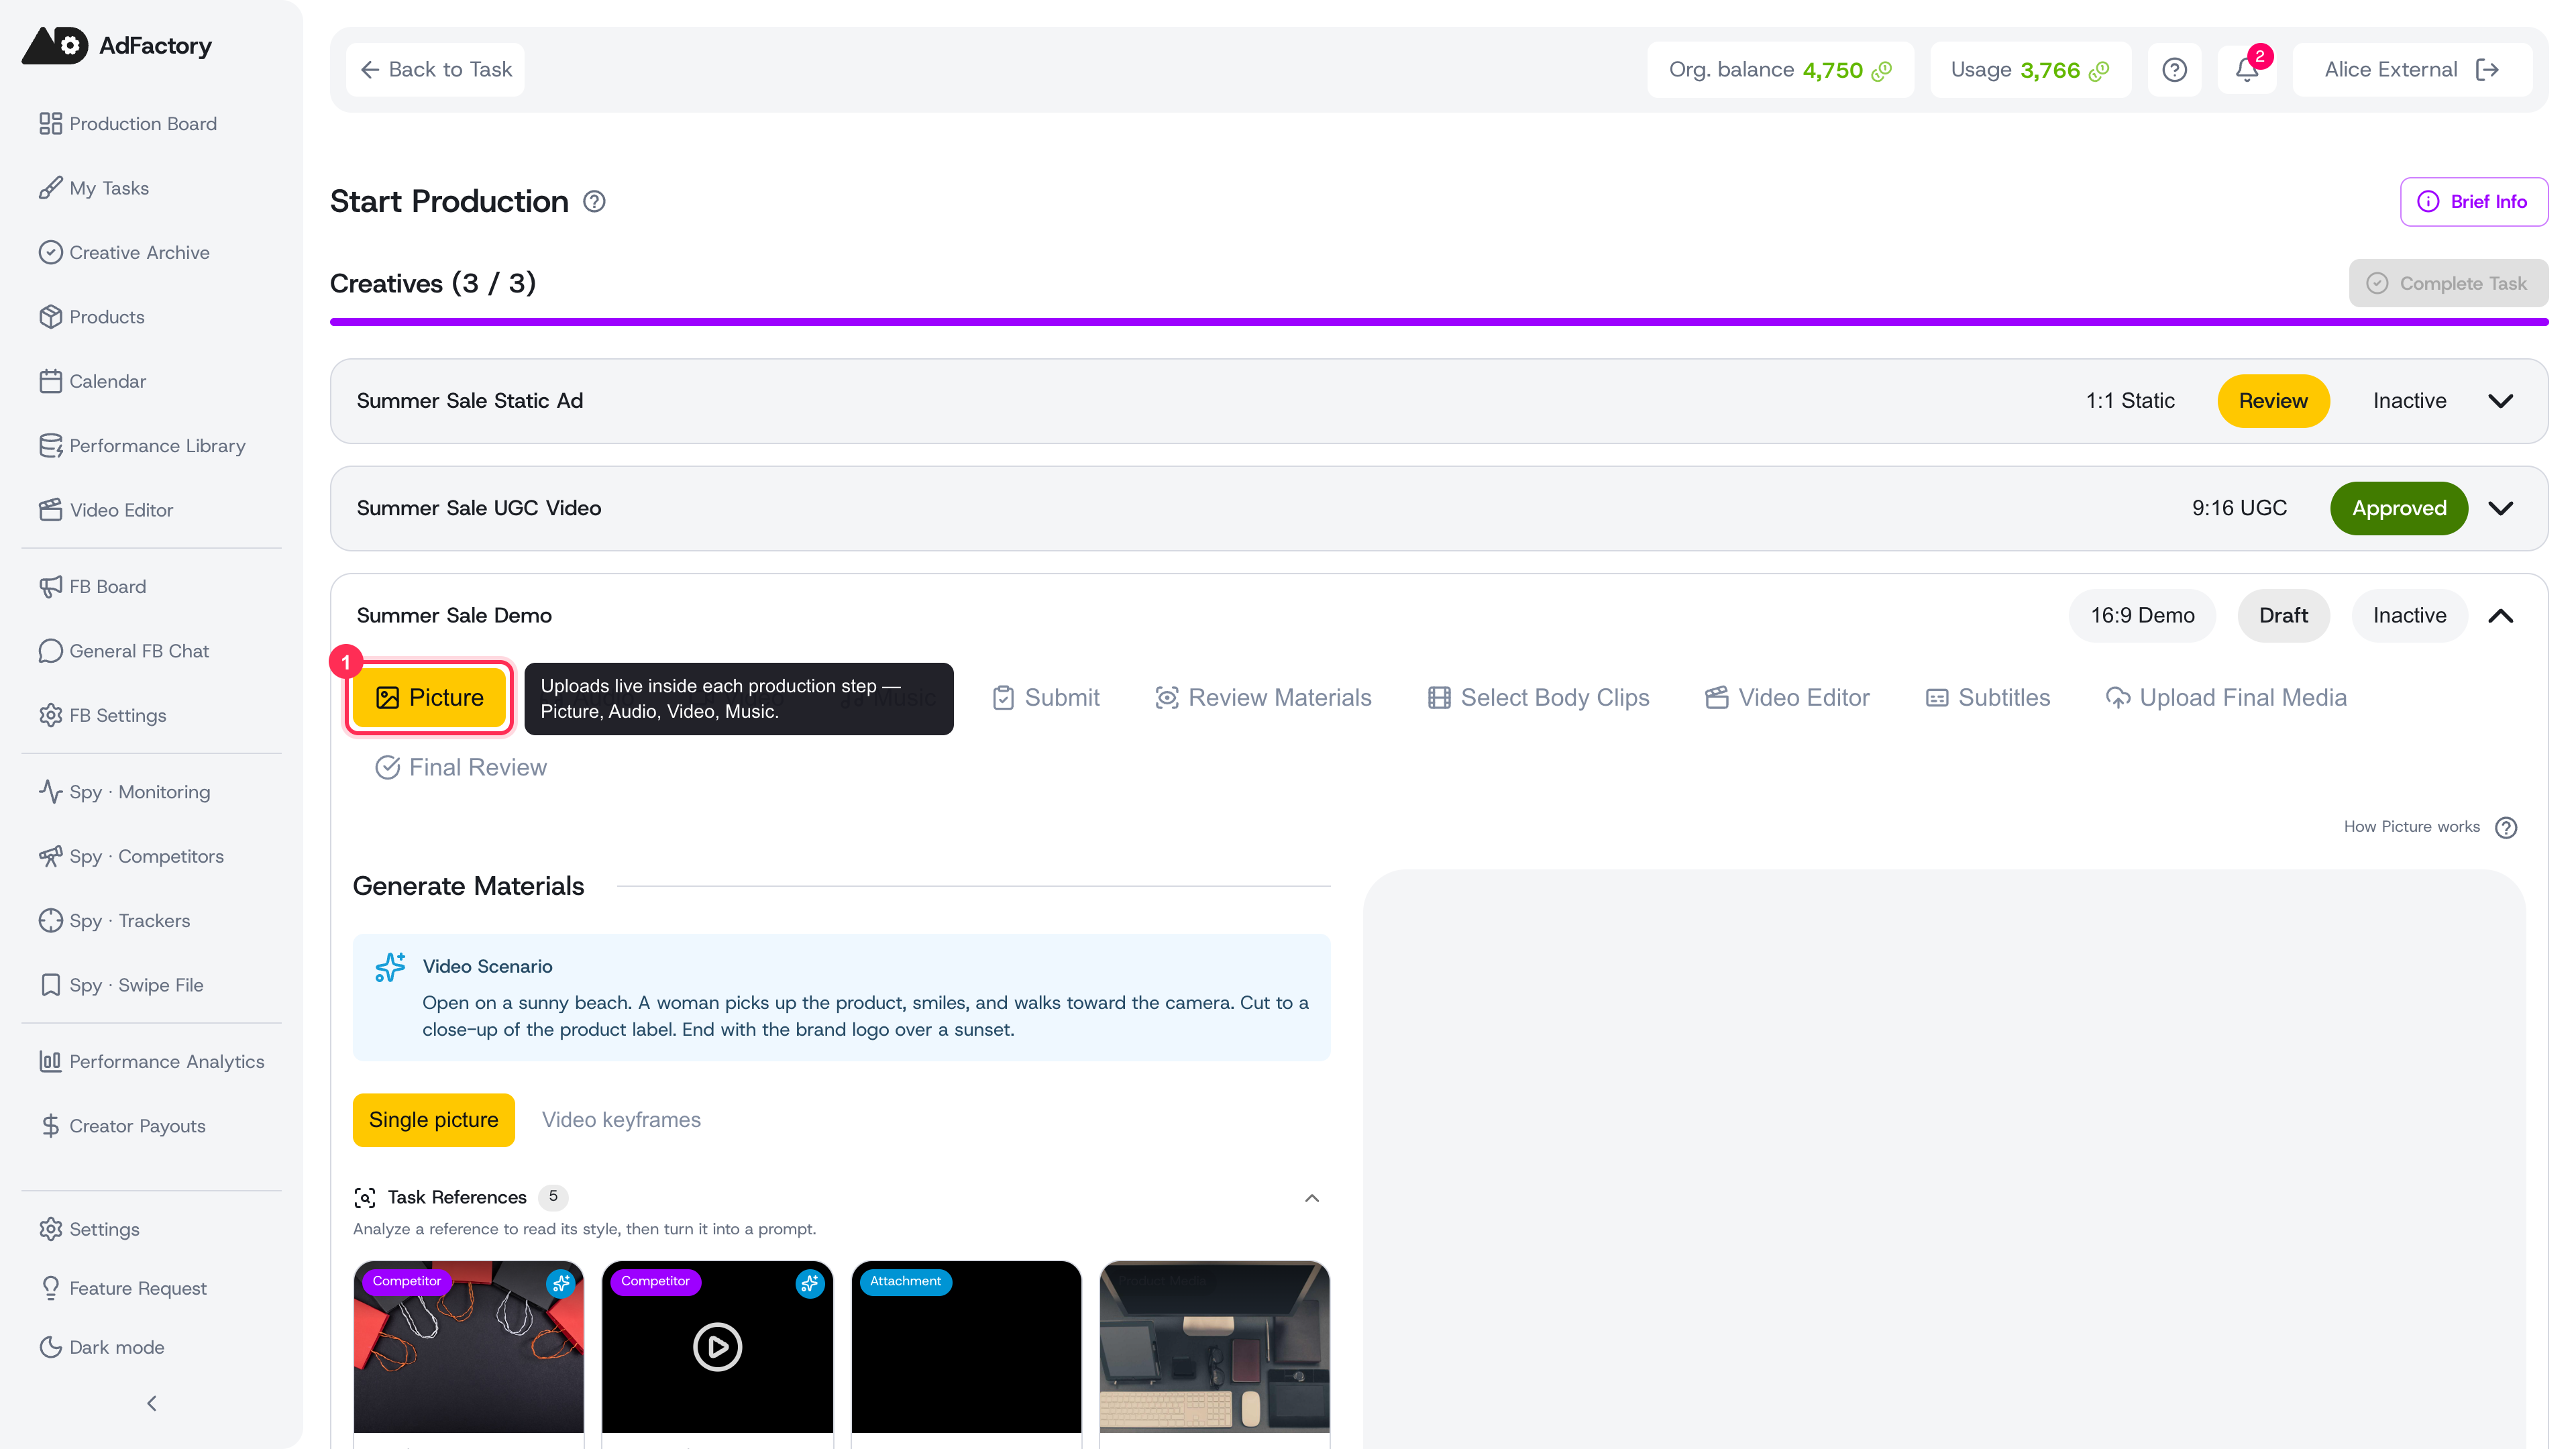
Task: Click help icon beside Start Production
Action: [594, 202]
